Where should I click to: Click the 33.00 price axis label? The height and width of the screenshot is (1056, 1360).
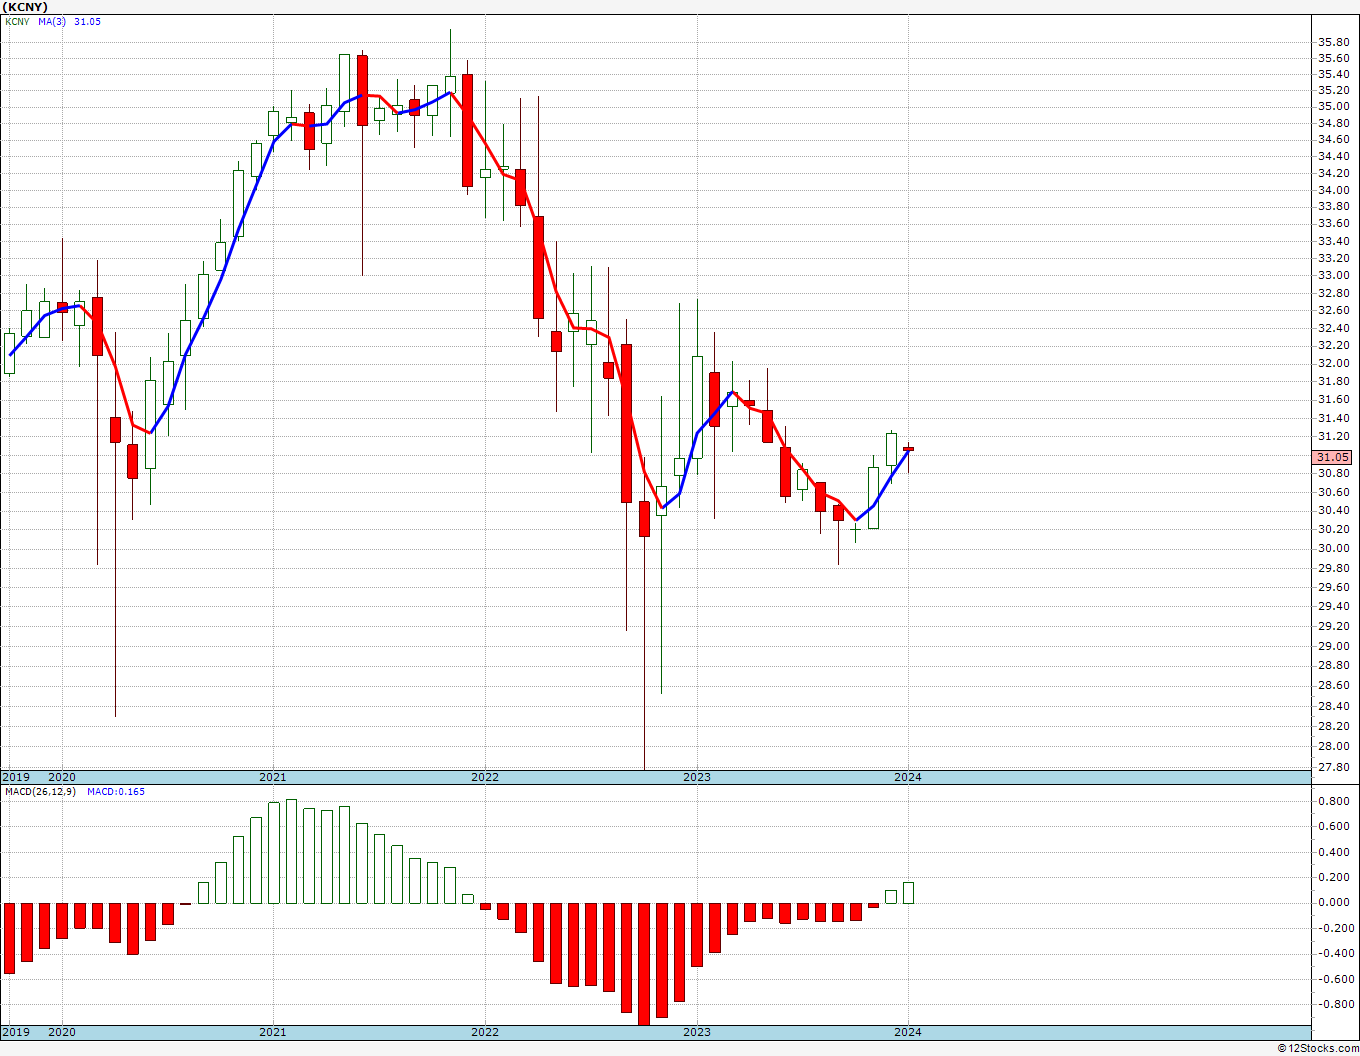pyautogui.click(x=1333, y=275)
